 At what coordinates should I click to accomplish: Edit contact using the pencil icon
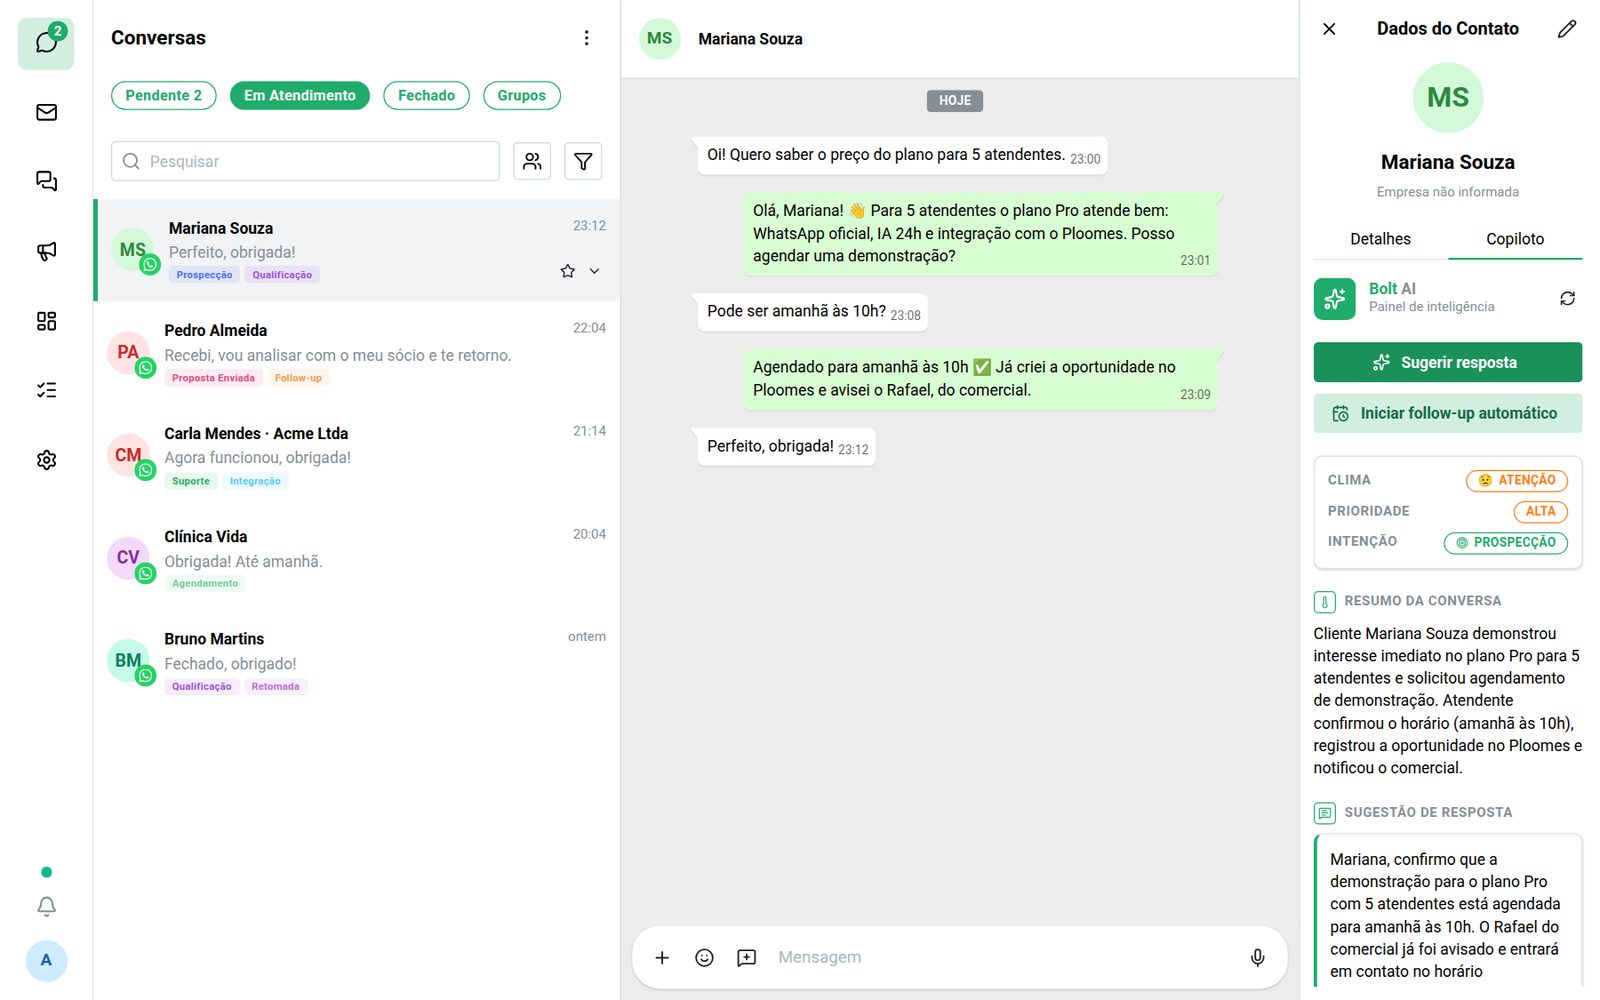pos(1567,29)
